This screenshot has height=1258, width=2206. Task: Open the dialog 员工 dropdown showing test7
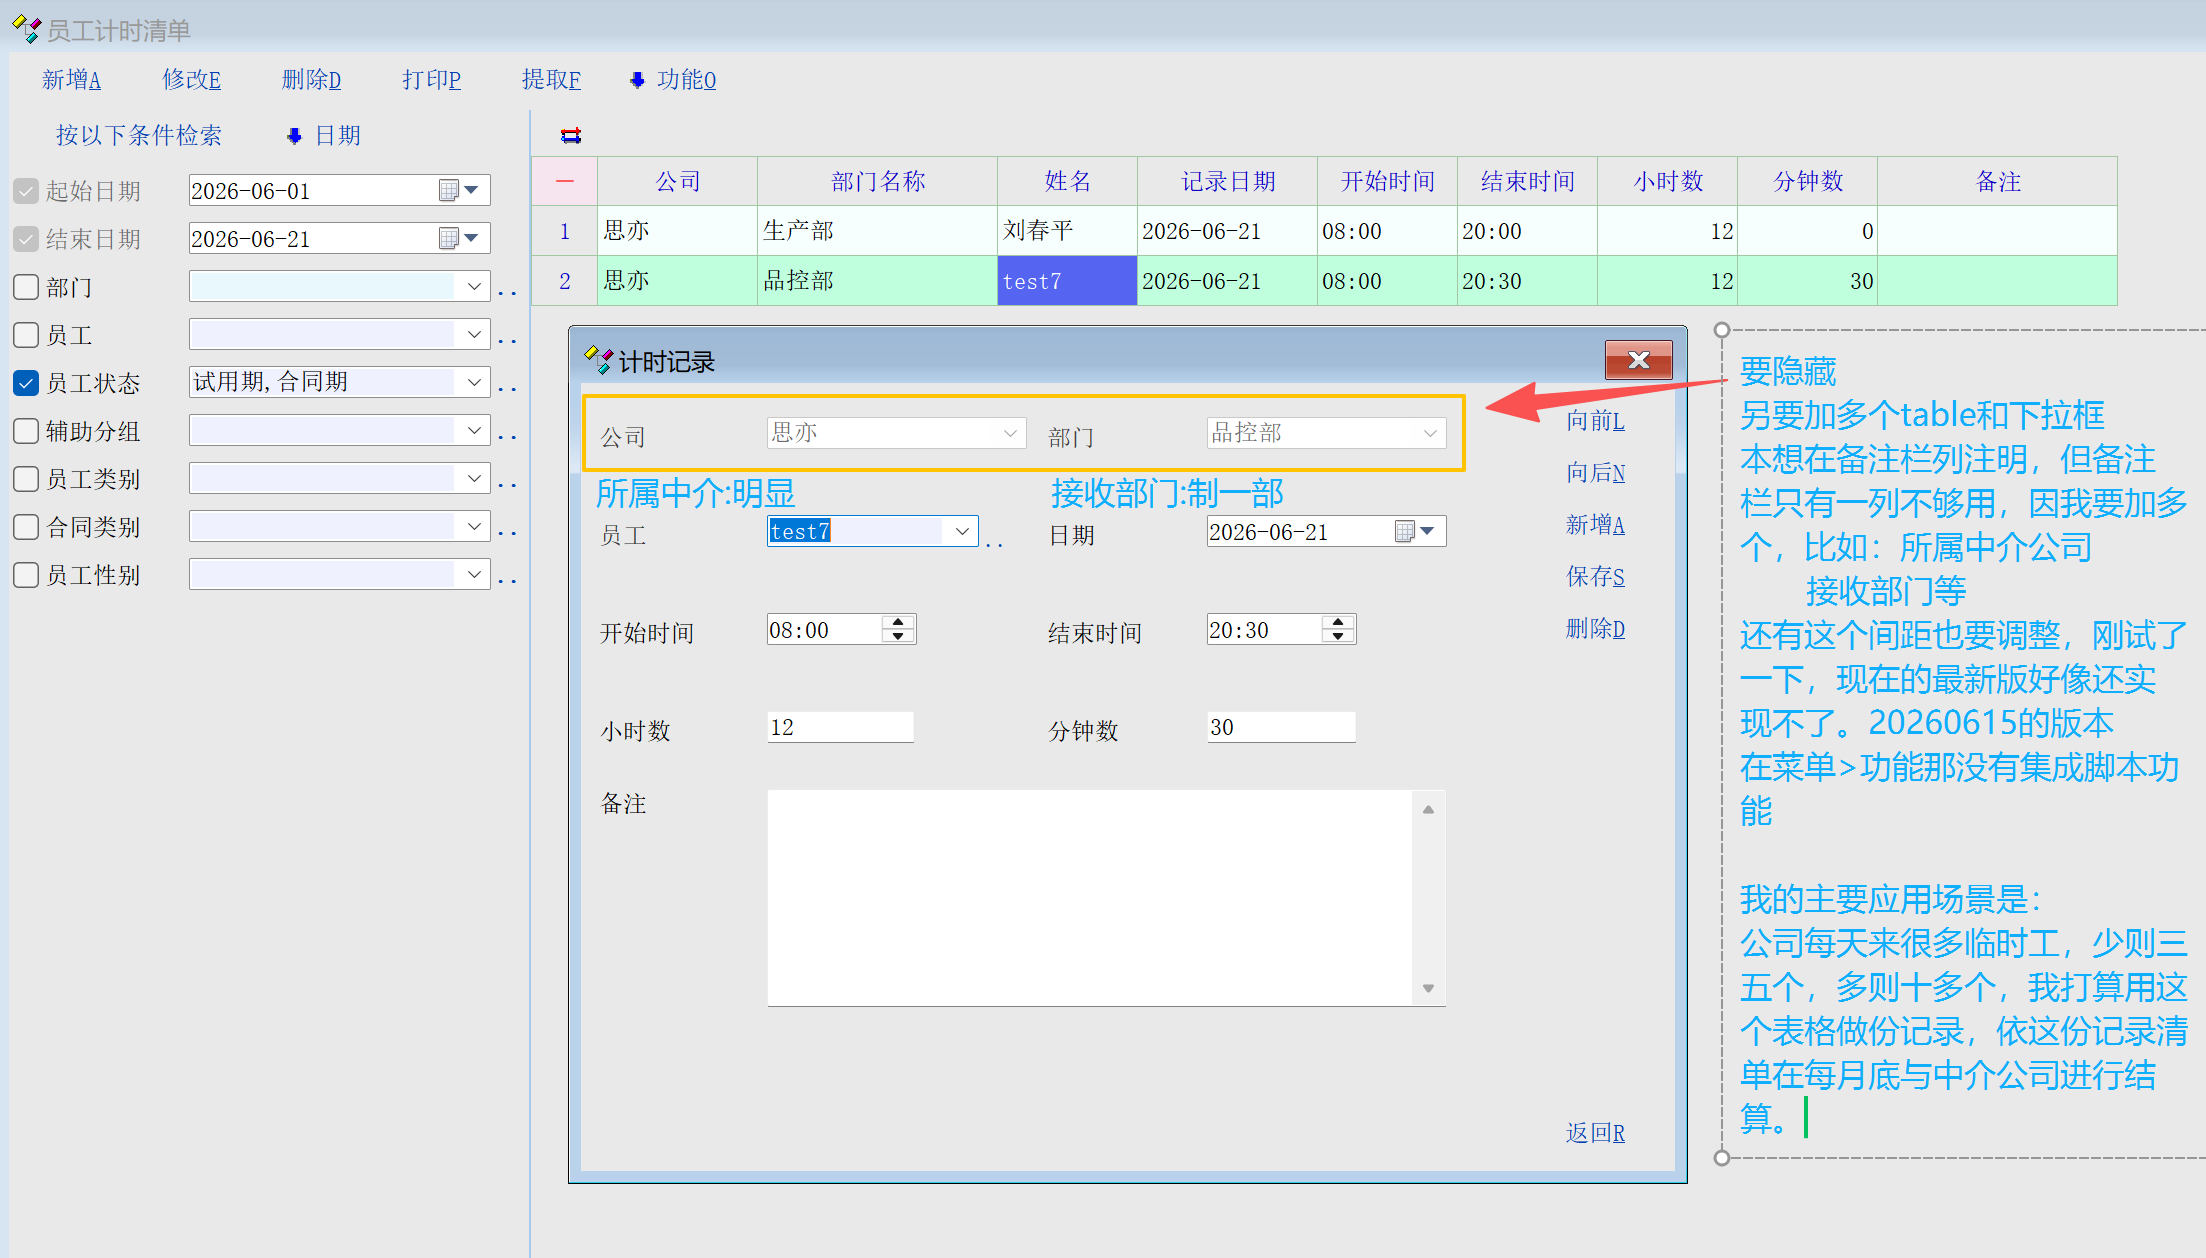click(962, 531)
